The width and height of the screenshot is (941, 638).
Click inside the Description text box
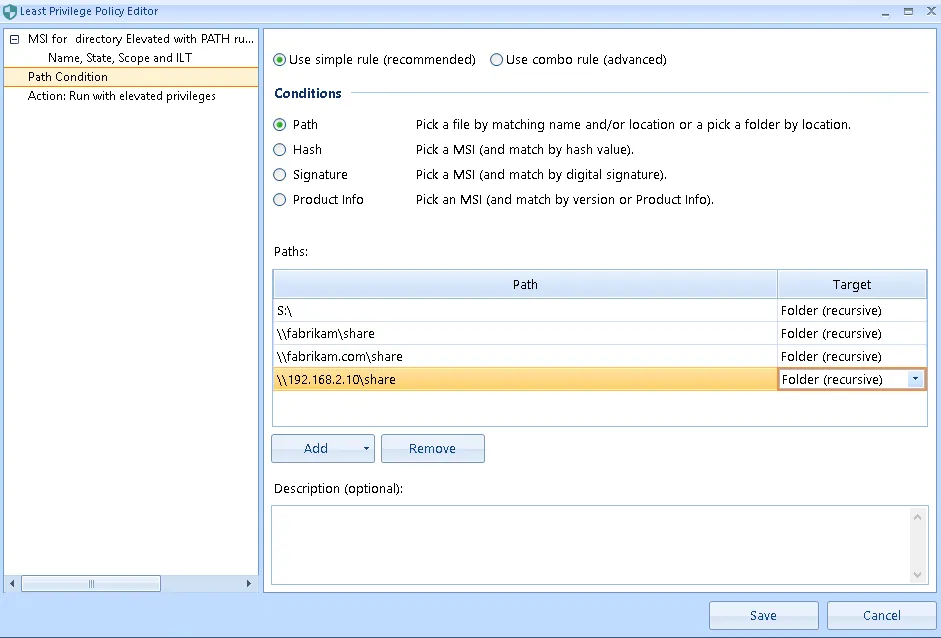[590, 543]
